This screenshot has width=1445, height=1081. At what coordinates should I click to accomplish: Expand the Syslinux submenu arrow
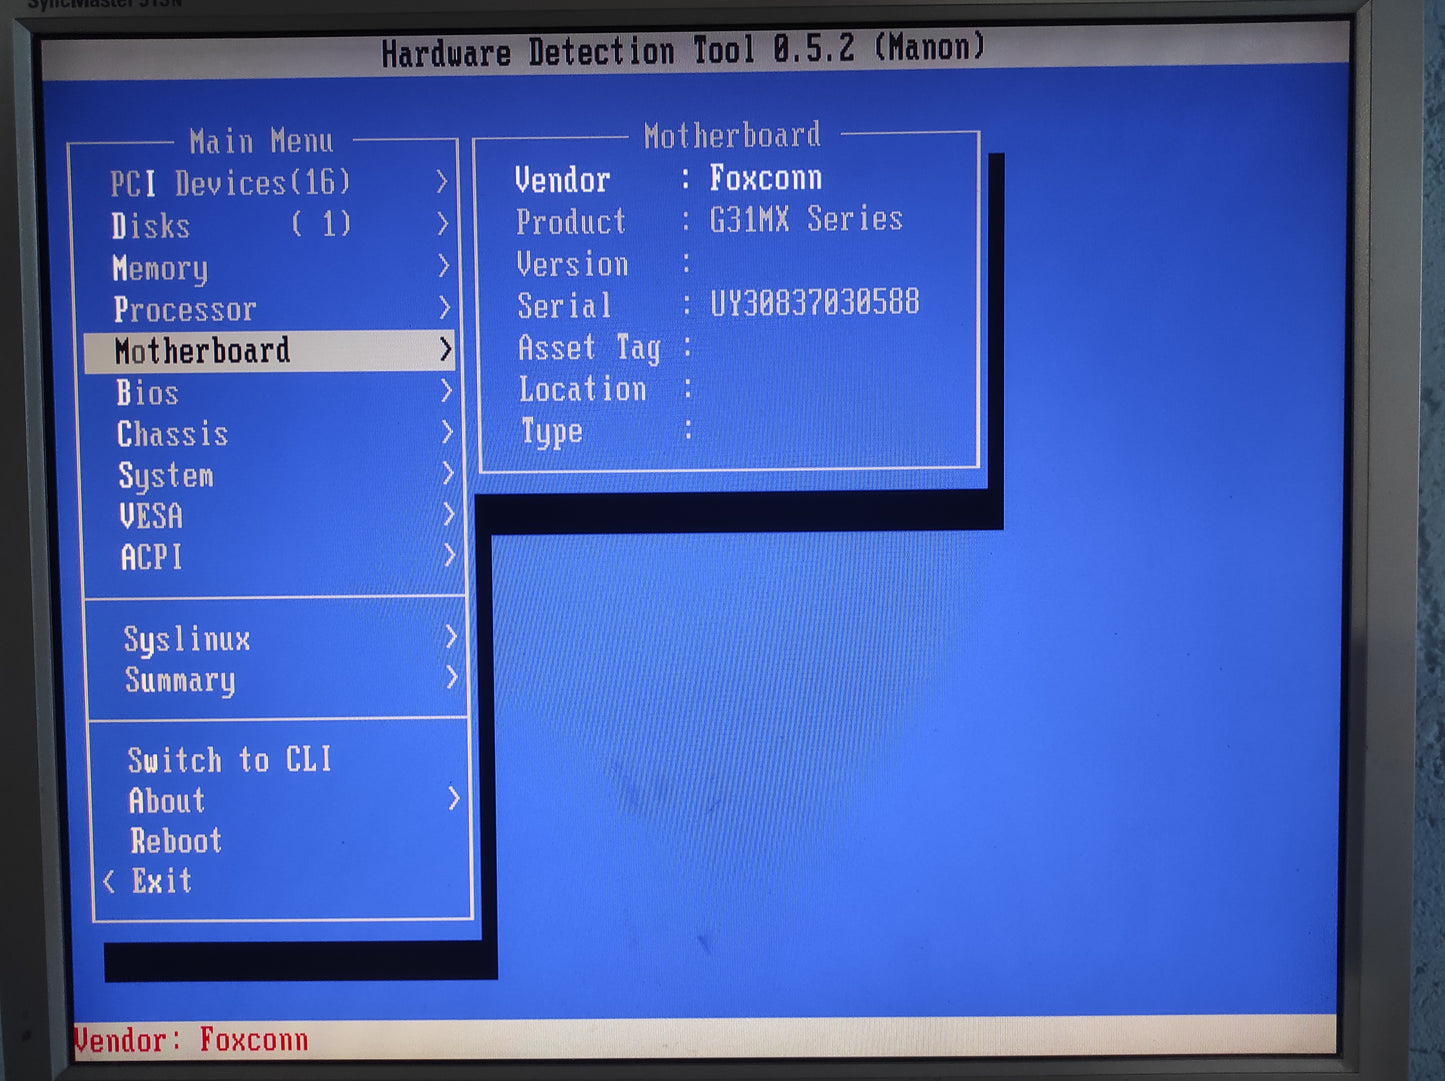click(x=451, y=637)
